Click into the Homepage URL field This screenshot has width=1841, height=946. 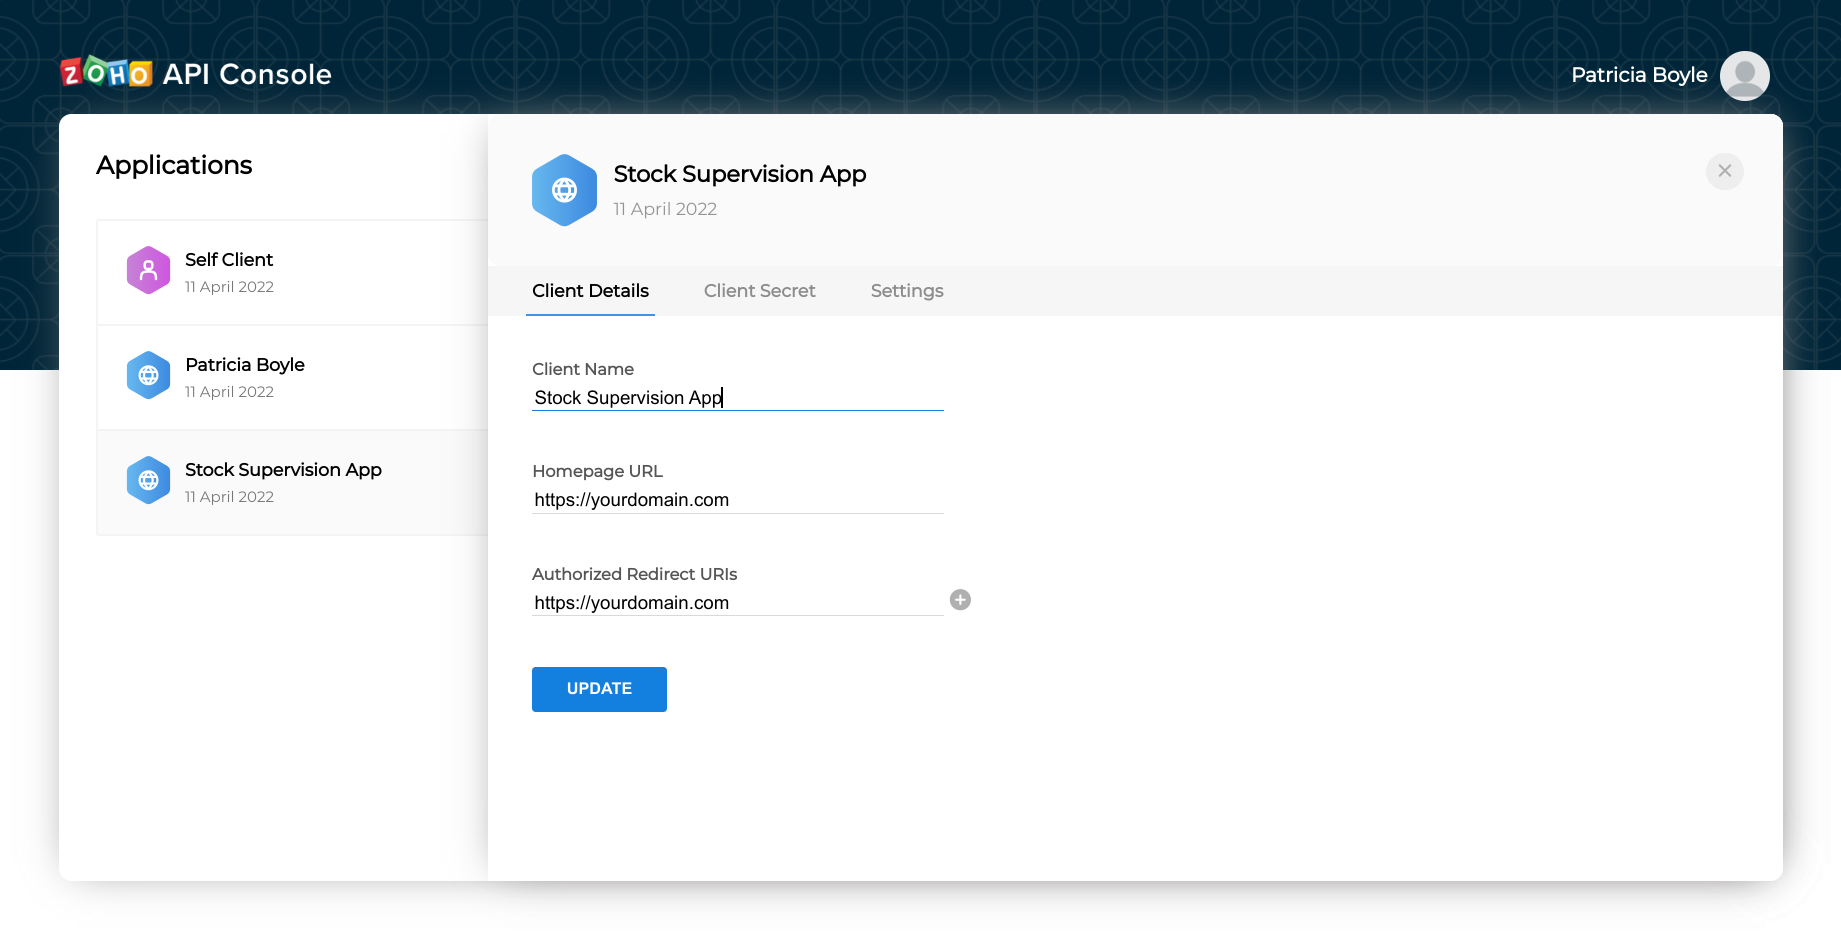tap(737, 500)
